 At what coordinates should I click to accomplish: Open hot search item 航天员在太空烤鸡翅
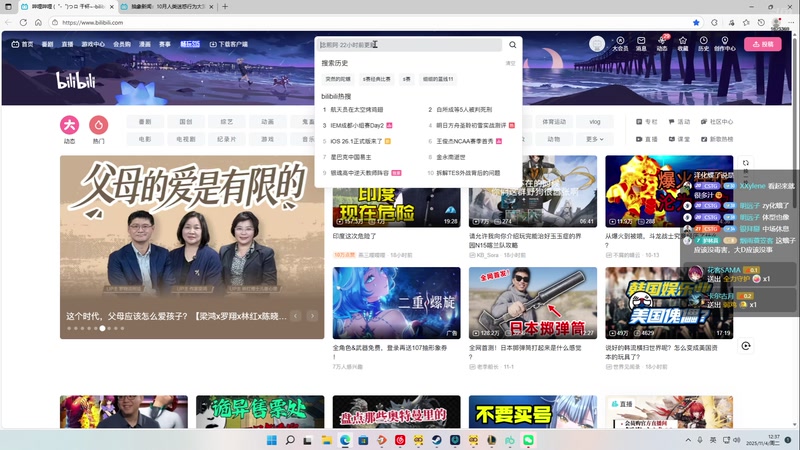point(357,109)
